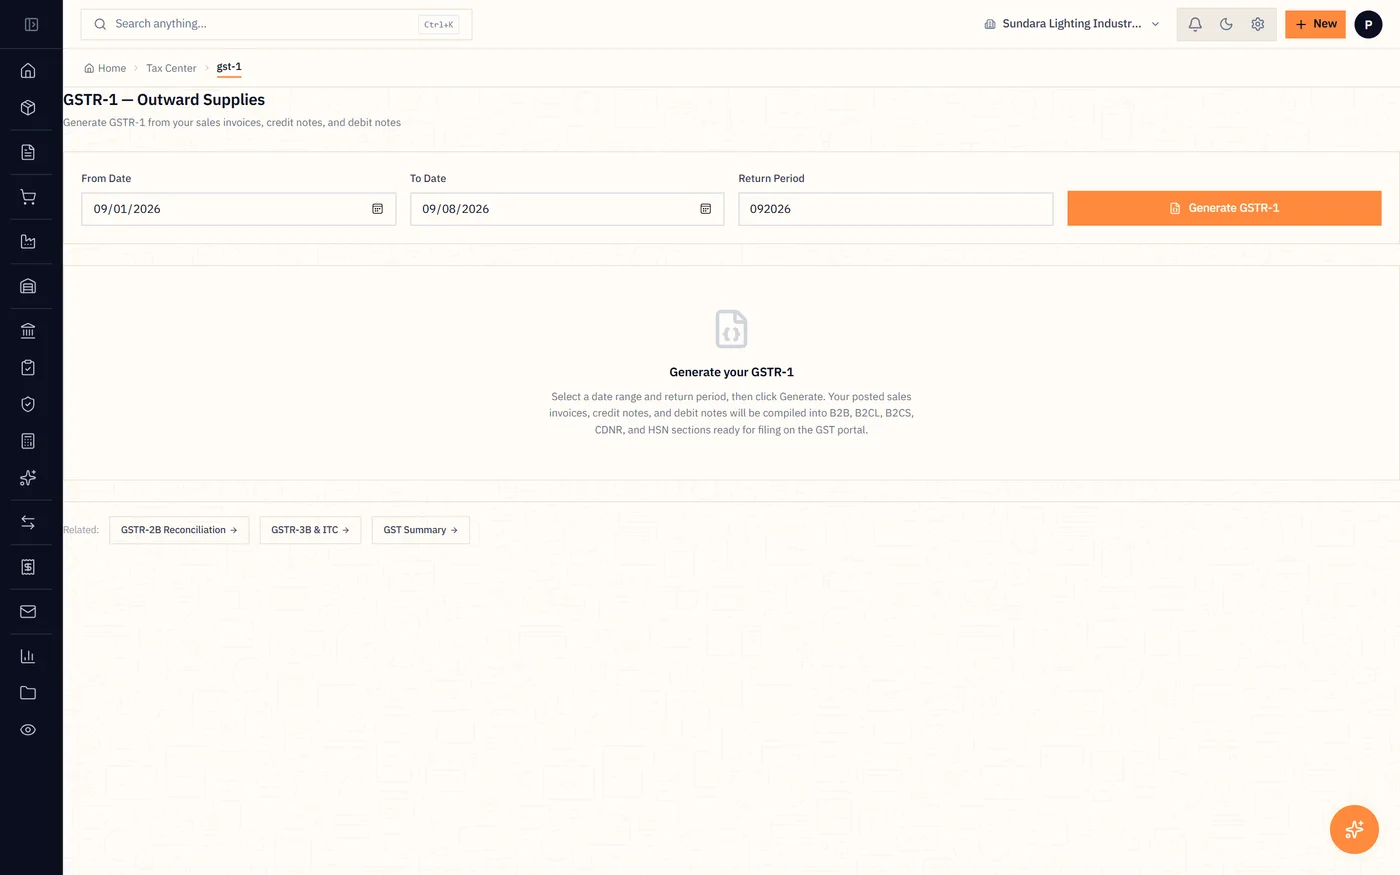The width and height of the screenshot is (1400, 875).
Task: Open the folder sidebar icon
Action: pos(28,693)
